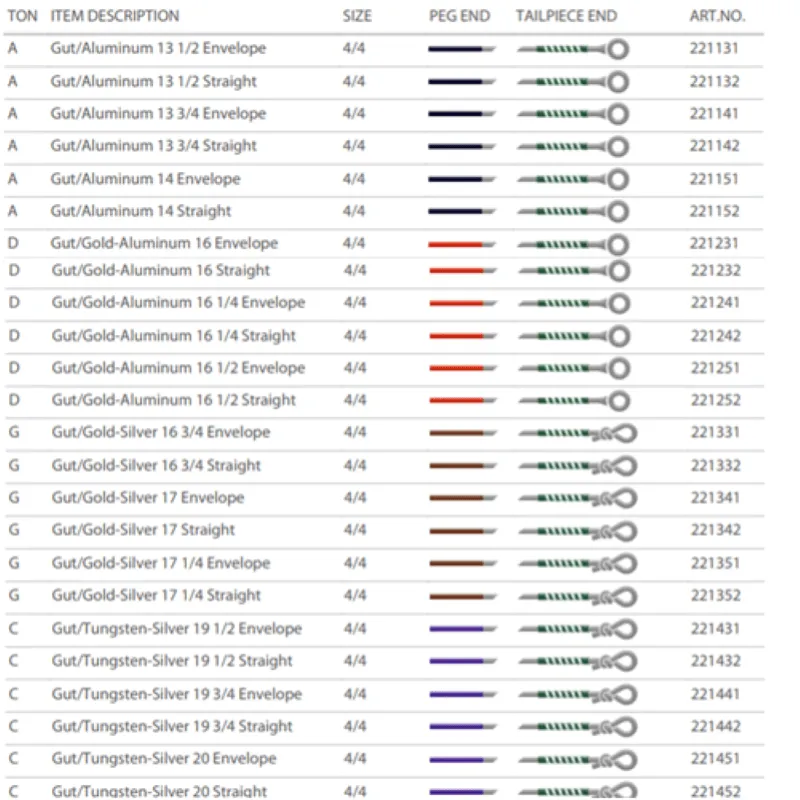Click knotted tailpiece icon in row 221342
The image size is (800, 800).
[577, 530]
